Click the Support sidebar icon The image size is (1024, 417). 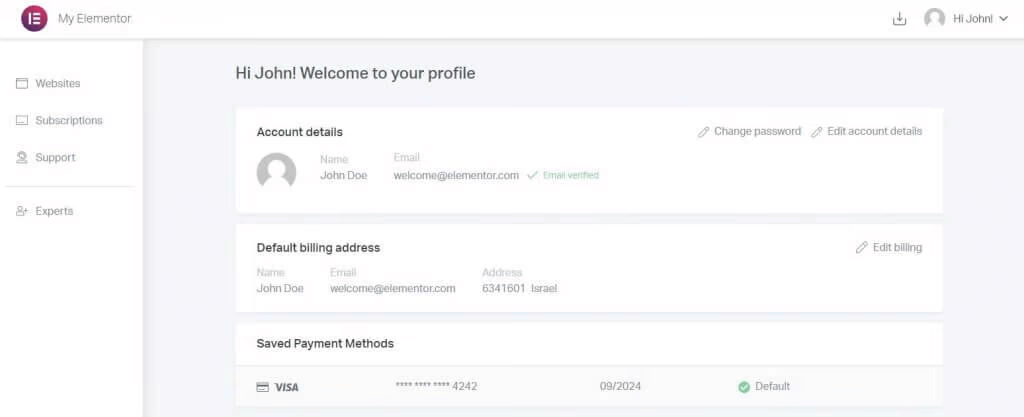22,157
